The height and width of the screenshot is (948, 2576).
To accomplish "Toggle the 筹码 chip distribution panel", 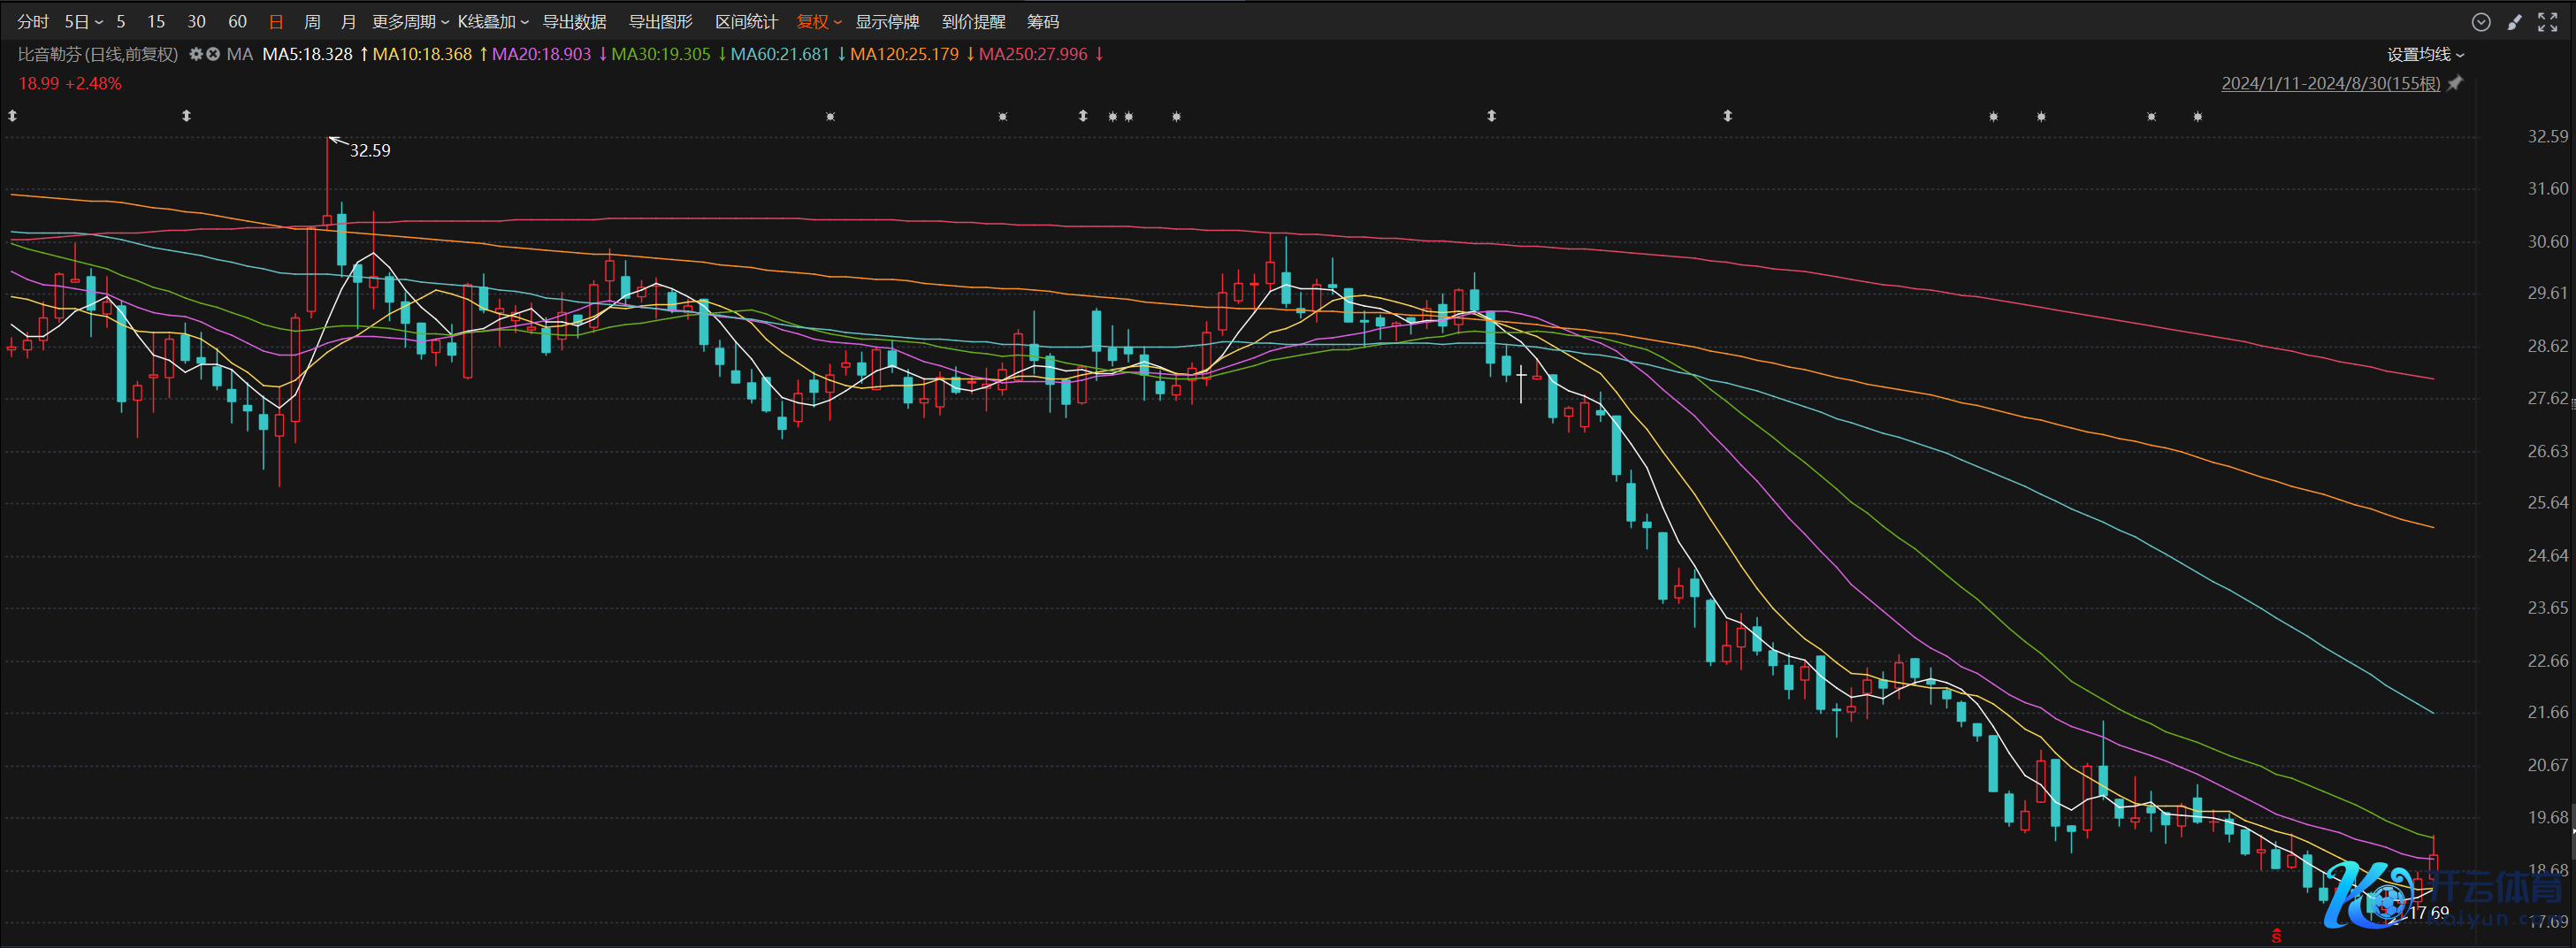I will 1043,22.
